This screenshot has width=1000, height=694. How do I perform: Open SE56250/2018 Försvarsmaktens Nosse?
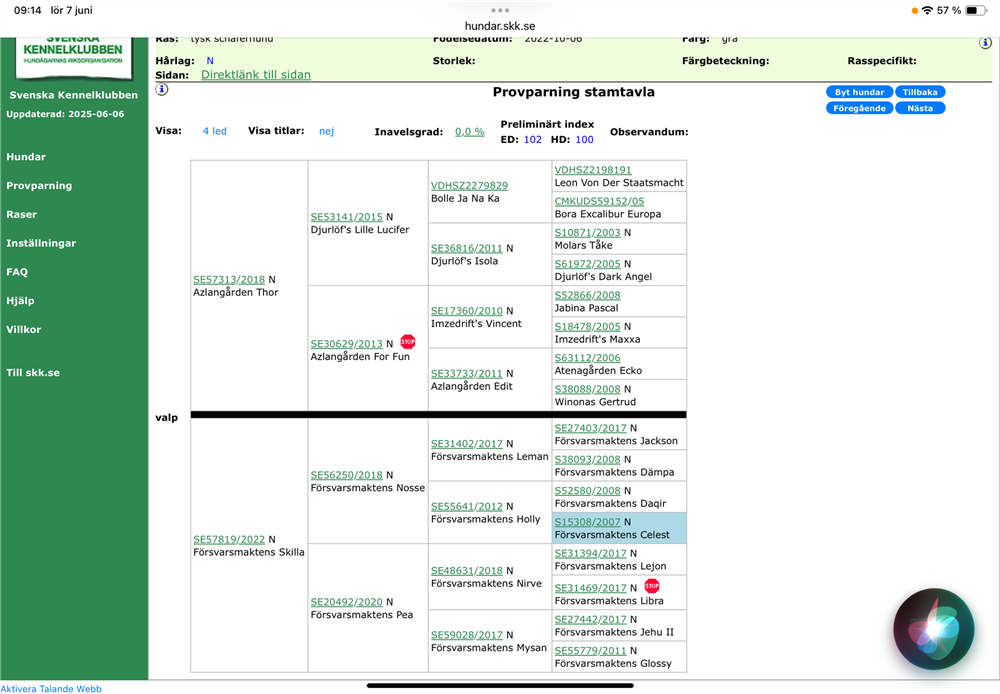click(x=346, y=475)
